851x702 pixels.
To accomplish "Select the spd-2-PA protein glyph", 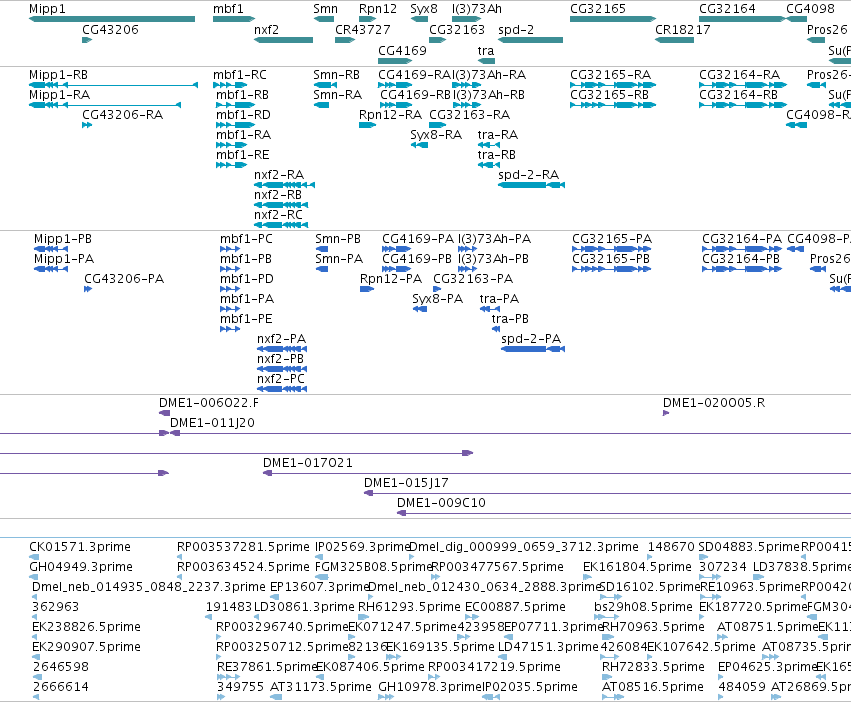I will coord(533,349).
